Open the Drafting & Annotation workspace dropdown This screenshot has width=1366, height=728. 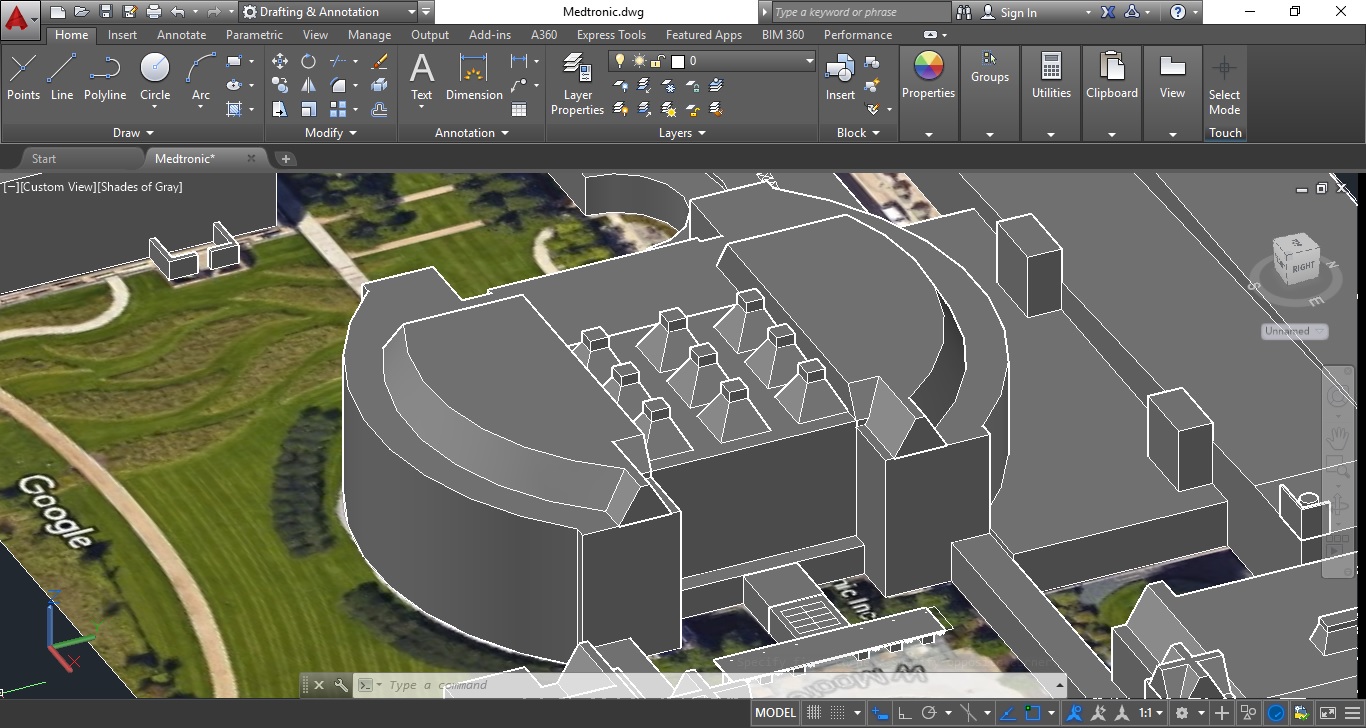(x=328, y=12)
